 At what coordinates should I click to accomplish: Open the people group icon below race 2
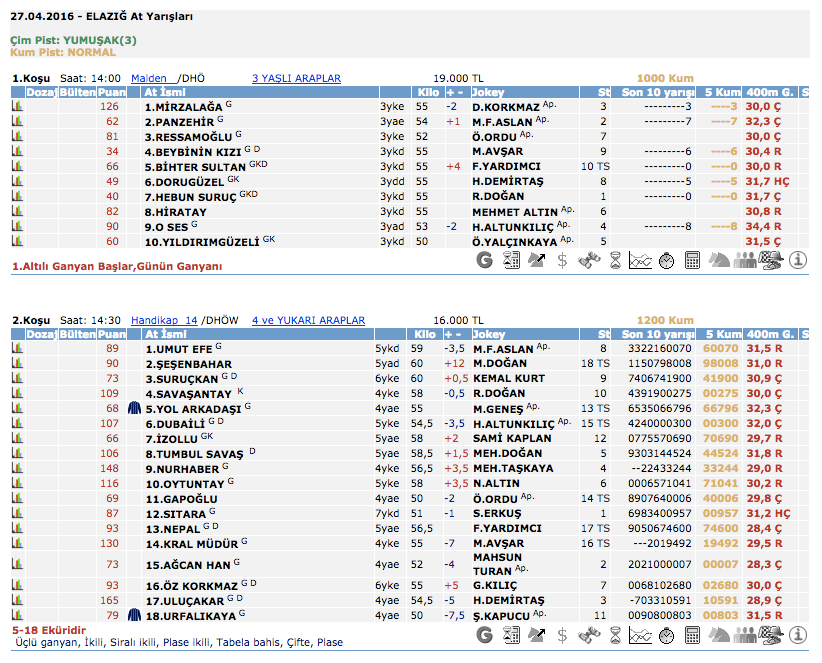pos(745,635)
